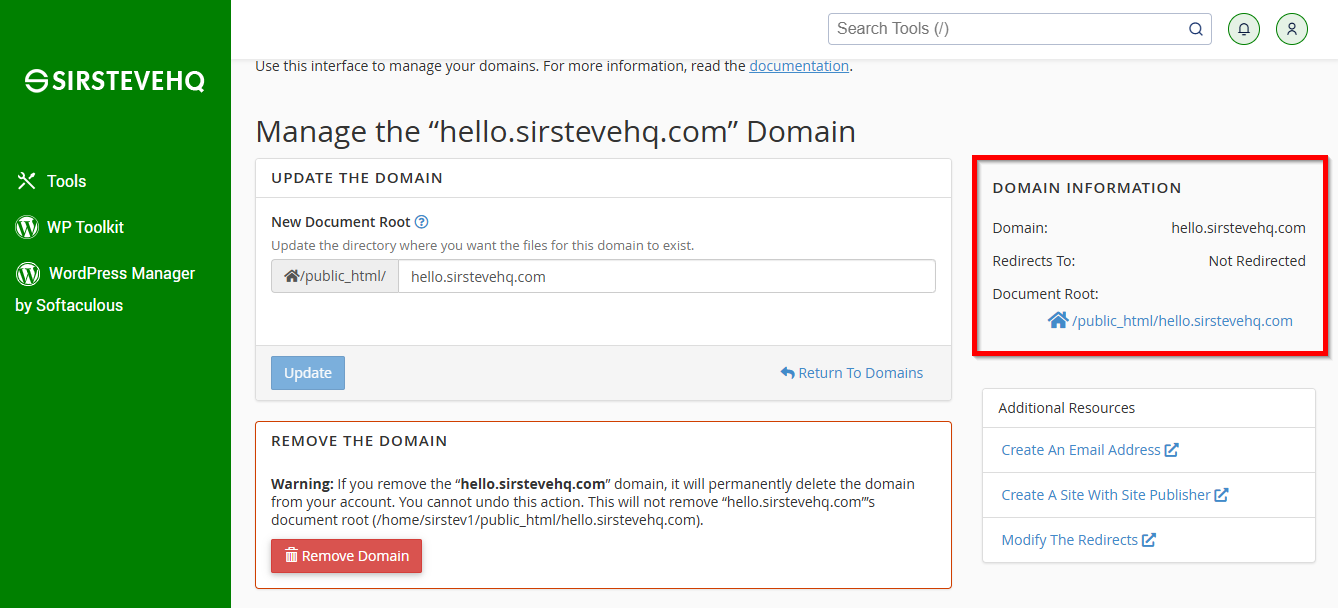
Task: Open the user account icon
Action: tap(1292, 29)
